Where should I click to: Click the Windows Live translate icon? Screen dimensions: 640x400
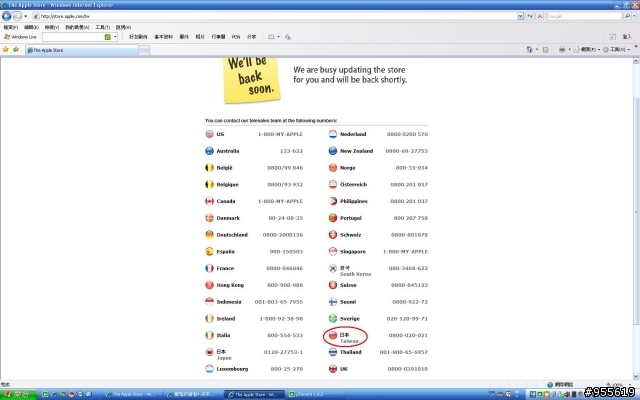coord(288,37)
